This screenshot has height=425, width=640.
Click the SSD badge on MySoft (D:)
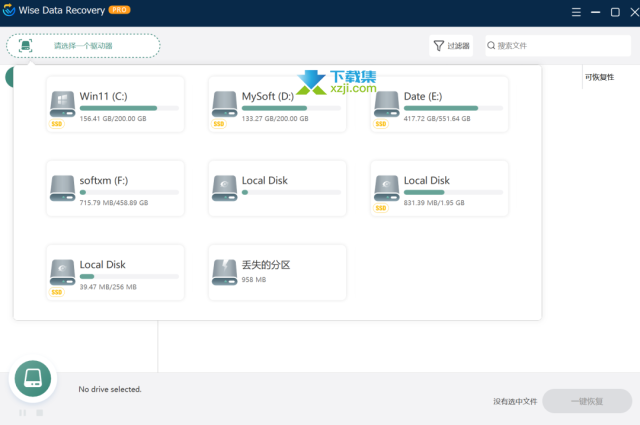pyautogui.click(x=219, y=124)
